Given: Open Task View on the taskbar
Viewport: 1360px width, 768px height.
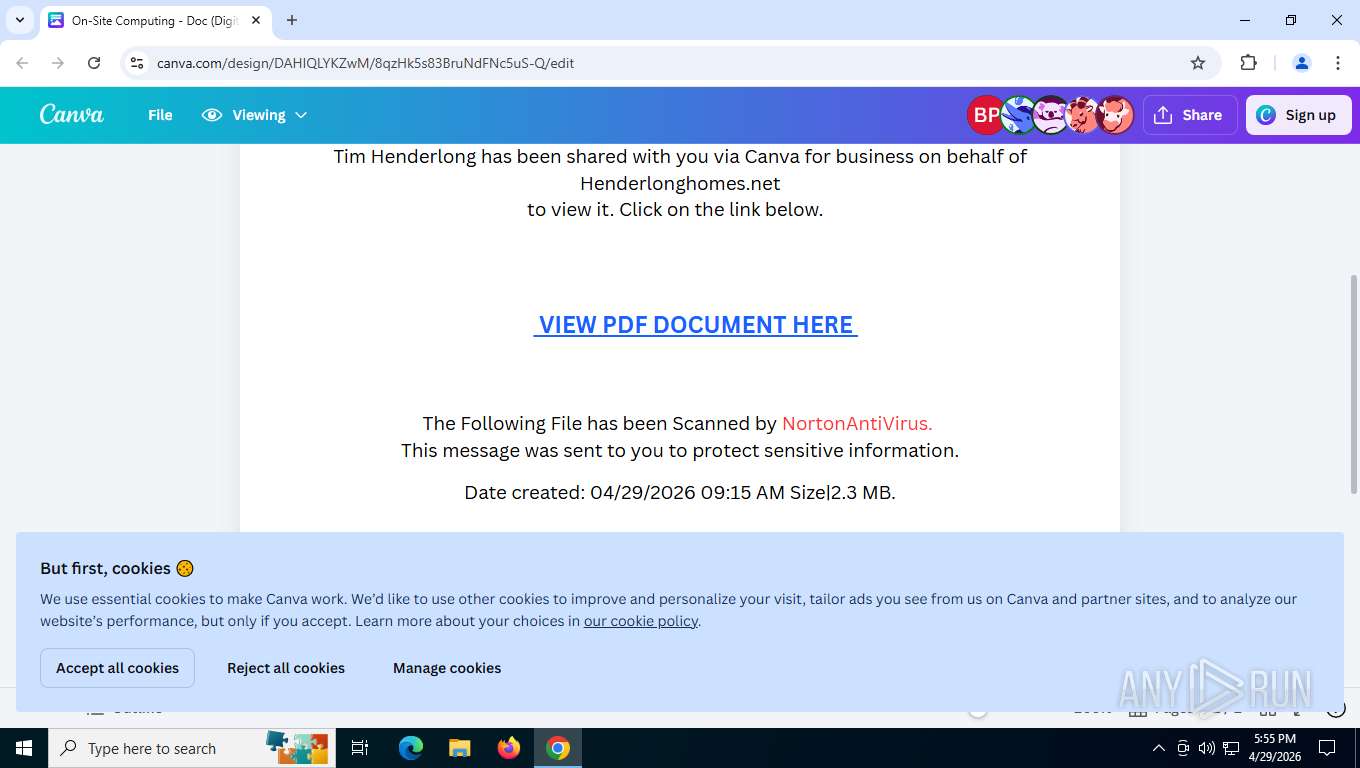Looking at the screenshot, I should 360,748.
